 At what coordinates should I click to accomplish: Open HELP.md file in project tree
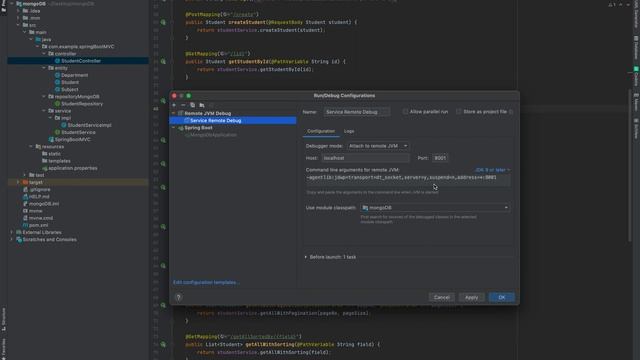pos(39,197)
